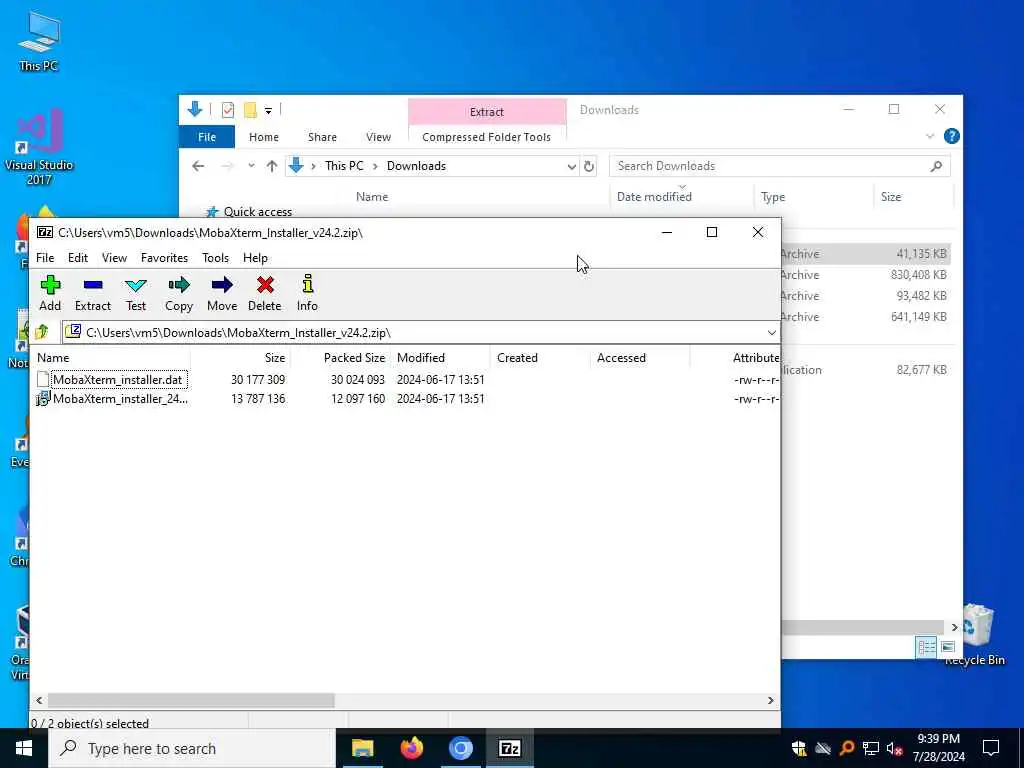The height and width of the screenshot is (768, 1024).
Task: Click the path chevron after This PC
Action: [x=376, y=166]
